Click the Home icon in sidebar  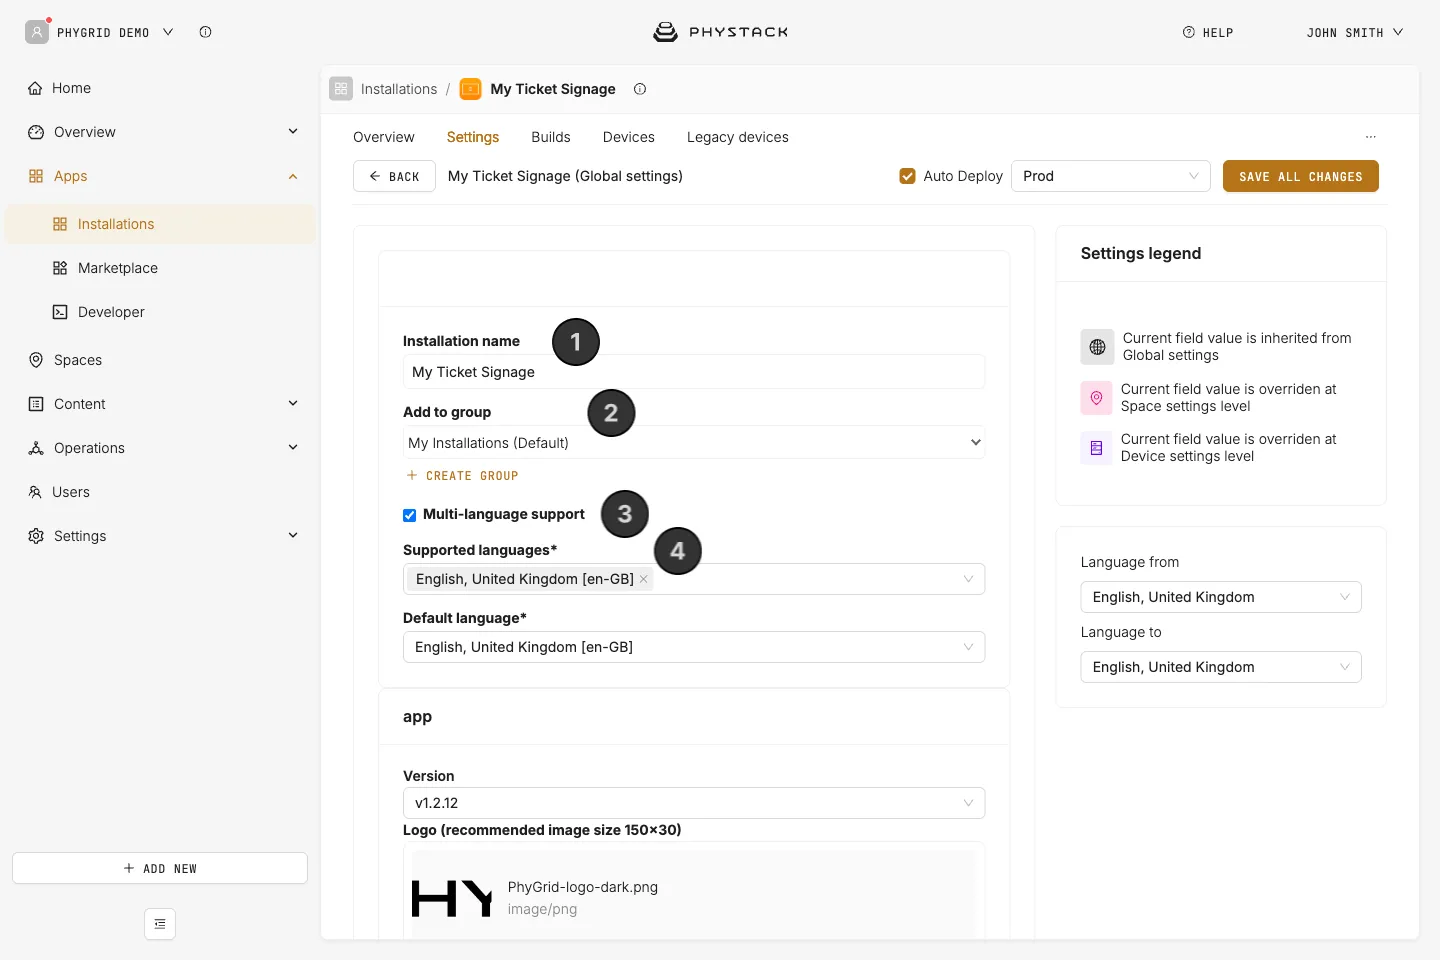click(35, 88)
